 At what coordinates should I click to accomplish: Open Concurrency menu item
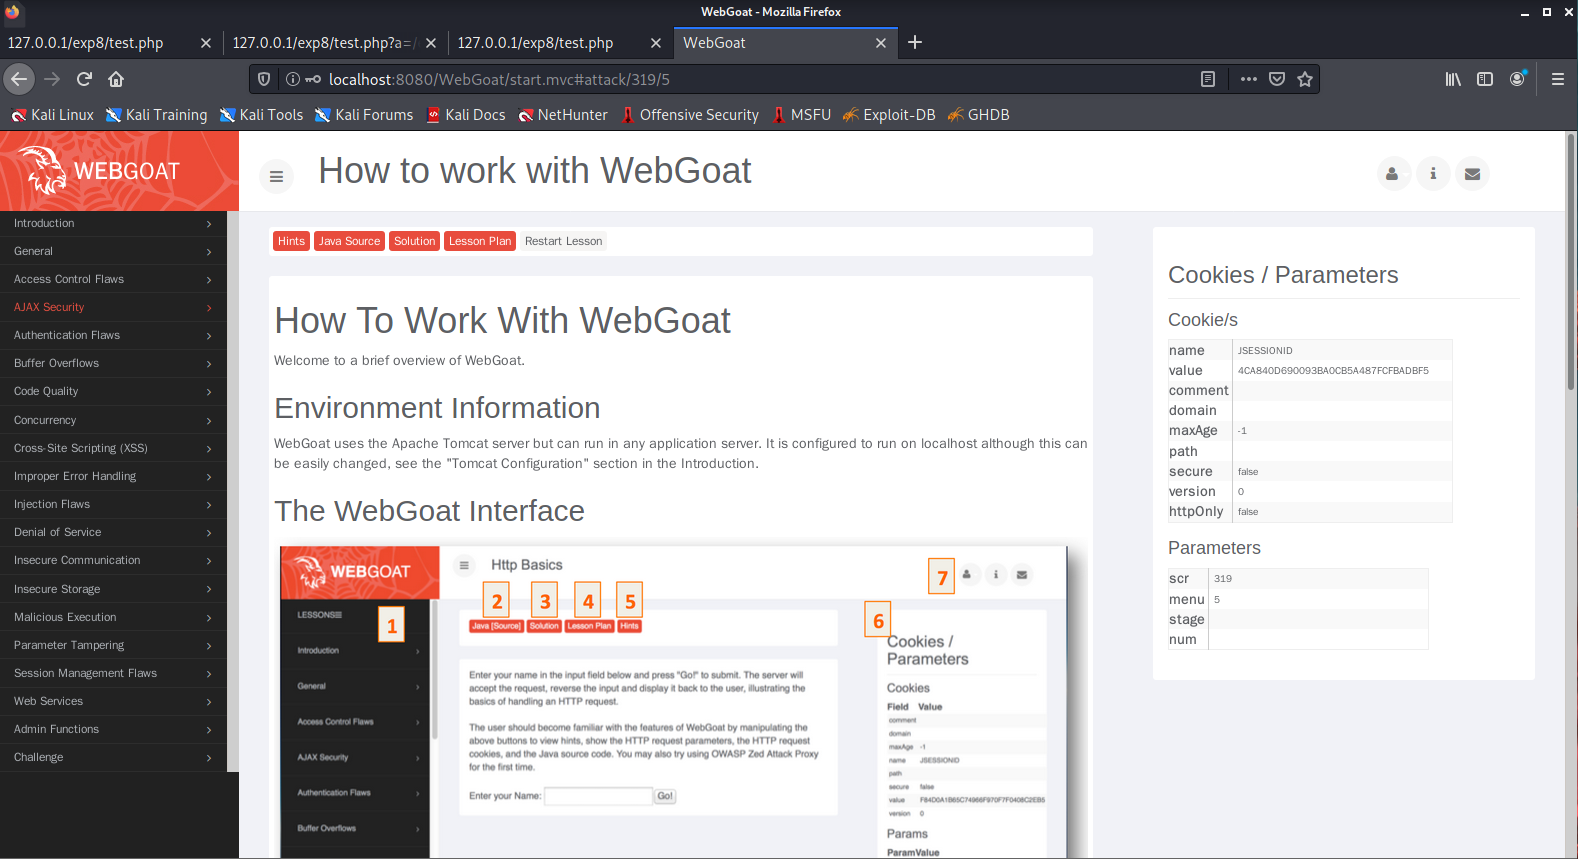point(113,420)
